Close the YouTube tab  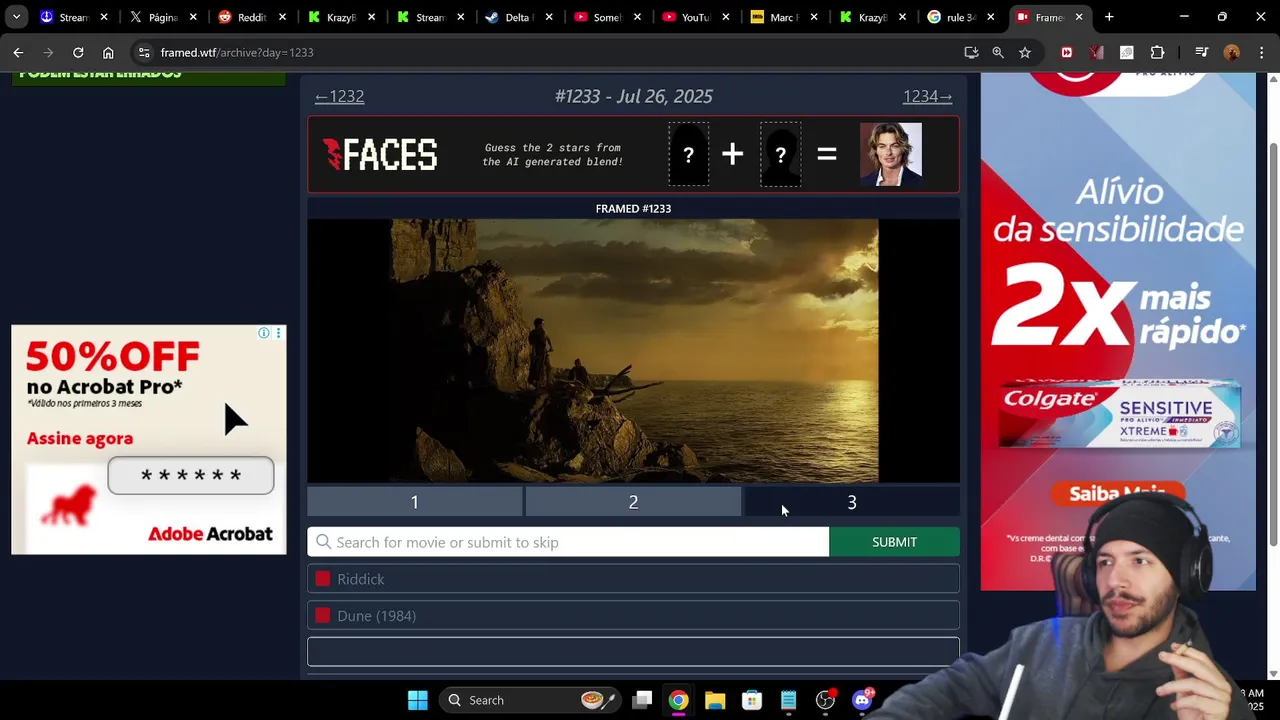pos(726,17)
